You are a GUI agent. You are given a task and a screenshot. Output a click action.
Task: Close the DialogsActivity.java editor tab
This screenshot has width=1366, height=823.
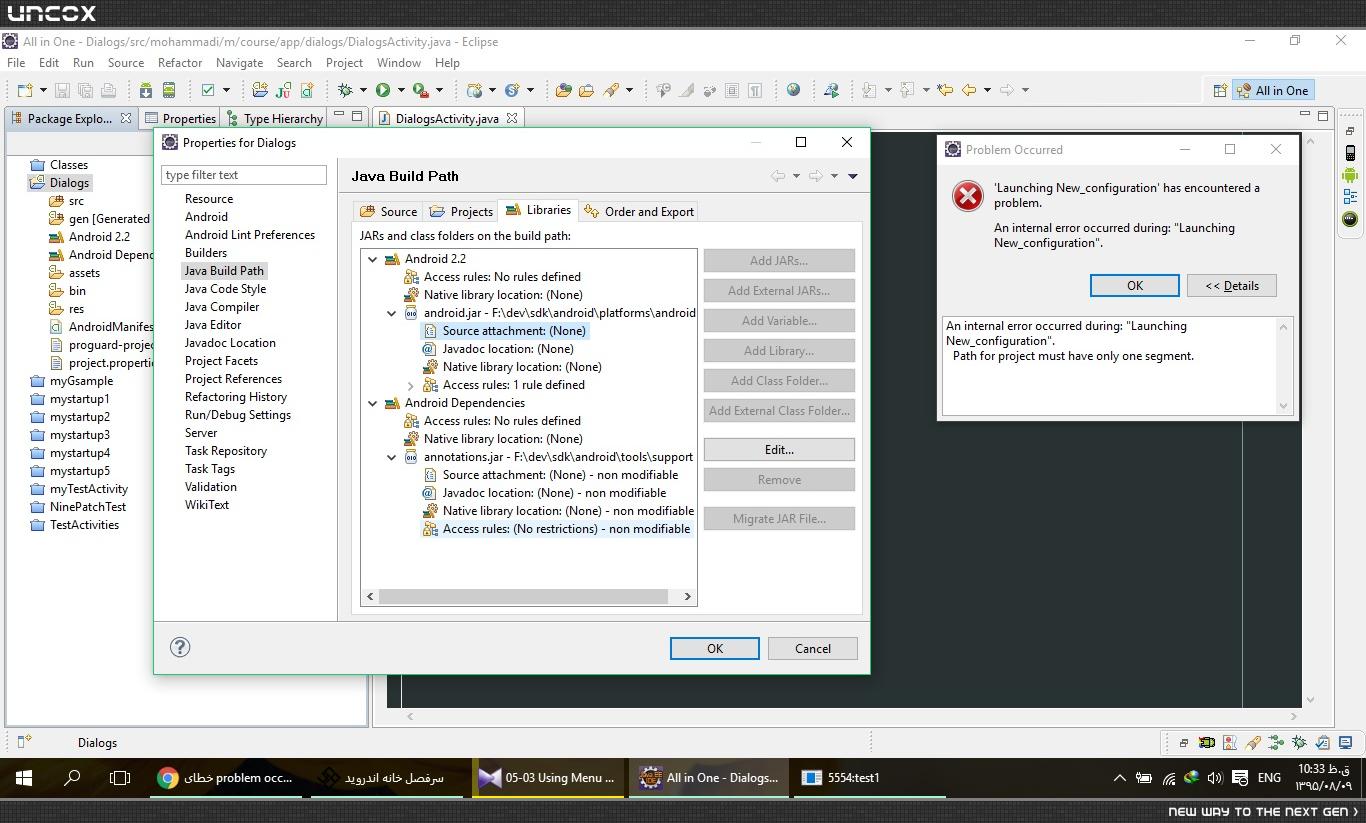tap(512, 118)
